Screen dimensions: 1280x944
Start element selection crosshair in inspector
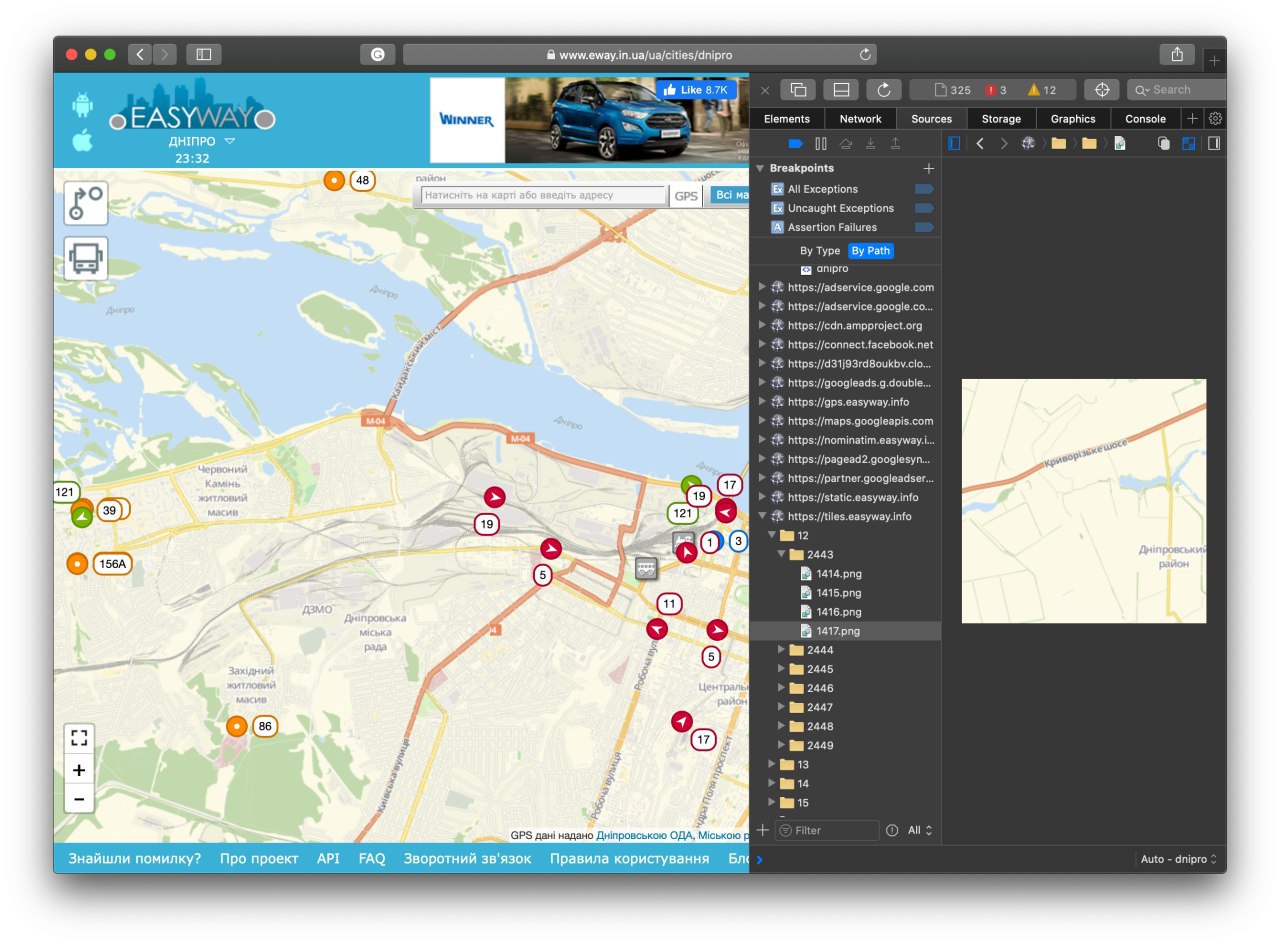click(x=1102, y=90)
